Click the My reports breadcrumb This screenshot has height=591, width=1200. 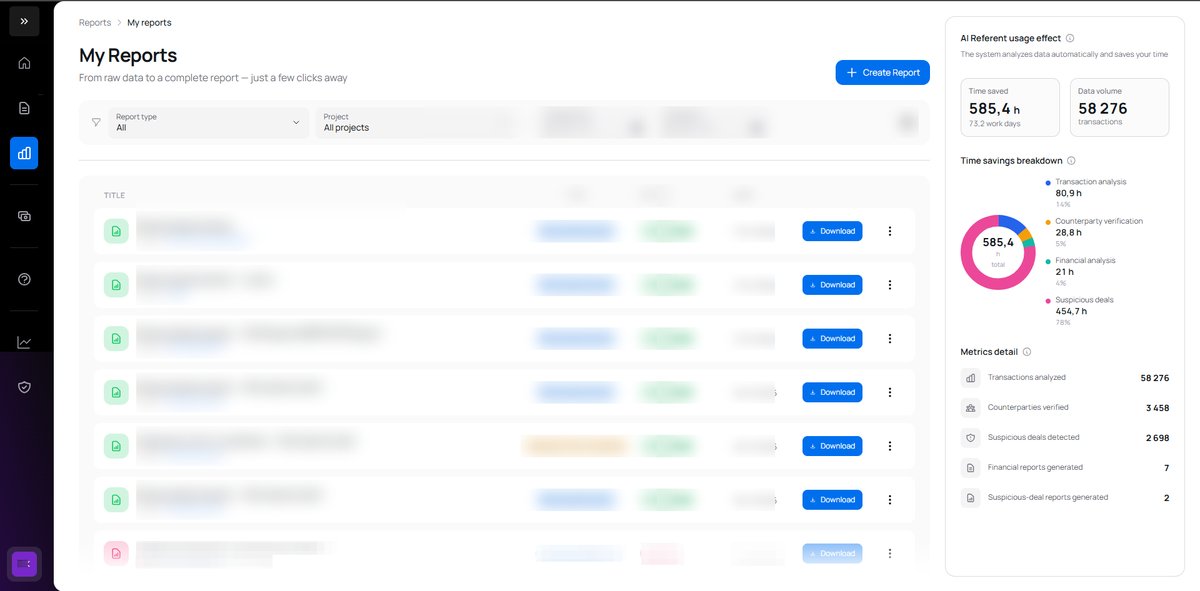149,22
